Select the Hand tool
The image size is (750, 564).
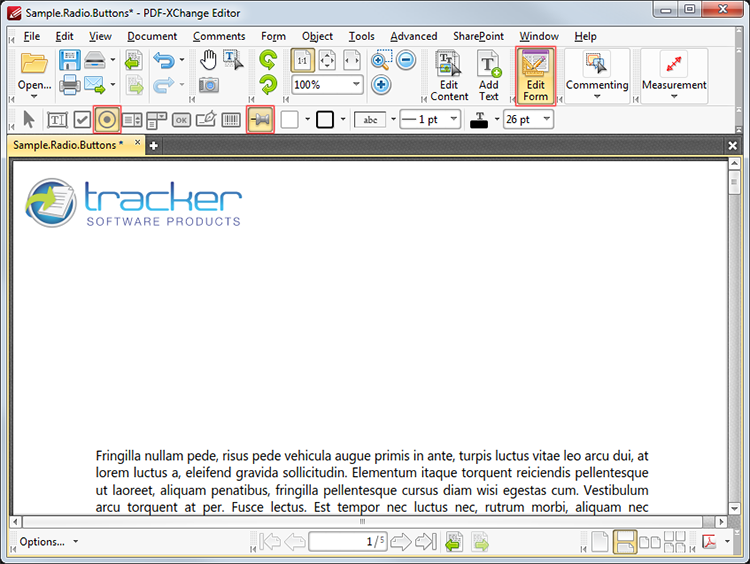click(x=209, y=60)
